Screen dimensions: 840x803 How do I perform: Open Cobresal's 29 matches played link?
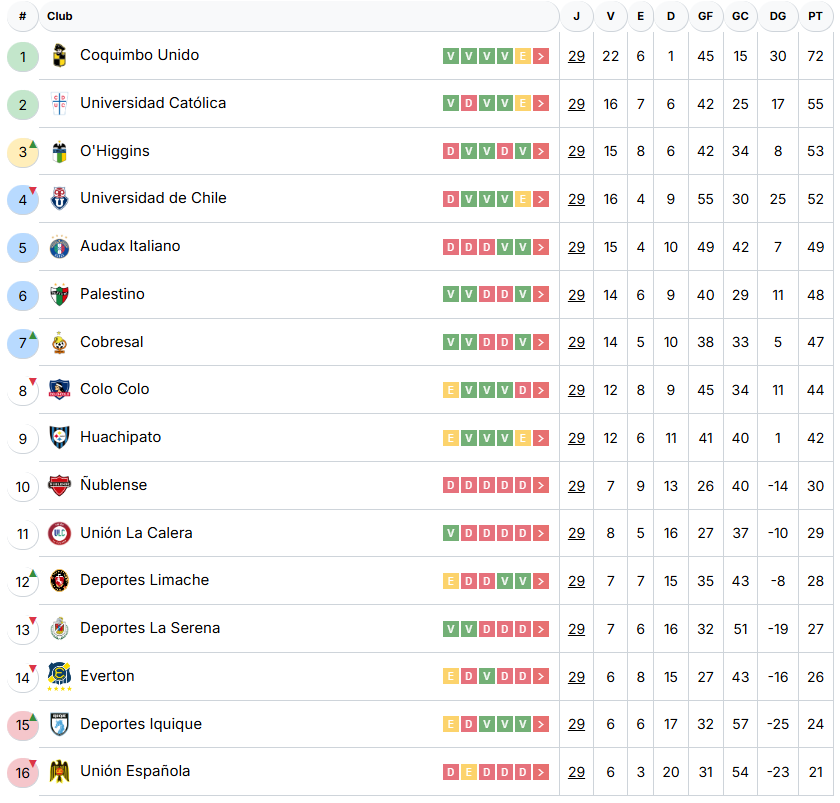coord(577,343)
